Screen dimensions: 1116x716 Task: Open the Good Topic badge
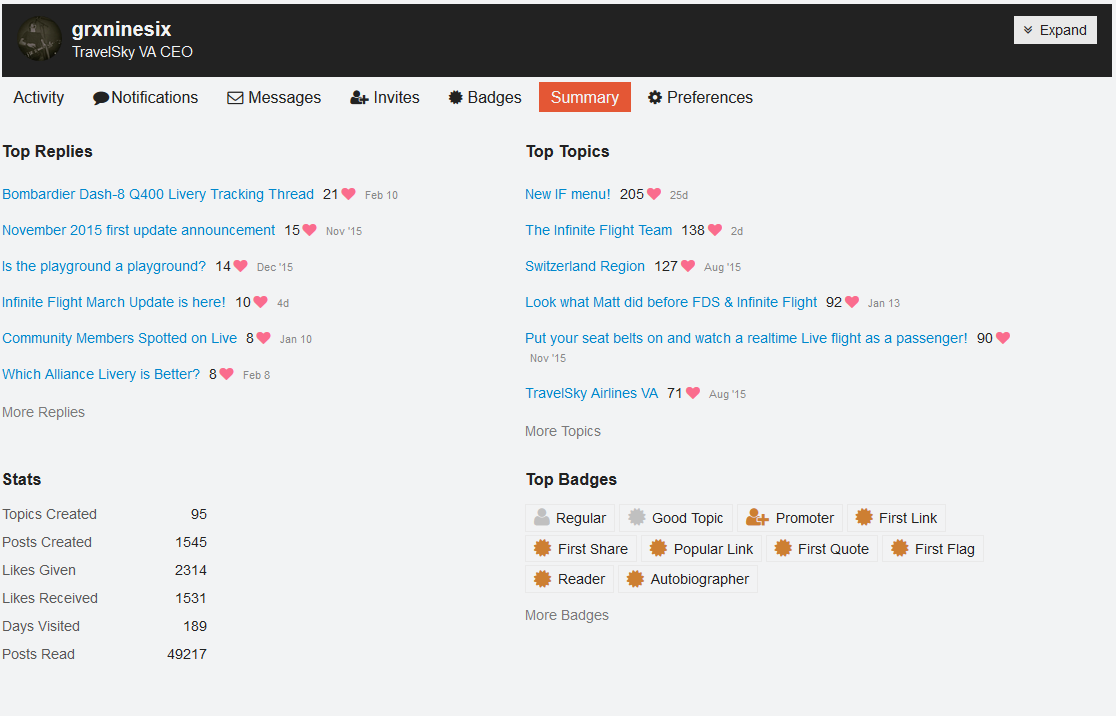coord(676,518)
